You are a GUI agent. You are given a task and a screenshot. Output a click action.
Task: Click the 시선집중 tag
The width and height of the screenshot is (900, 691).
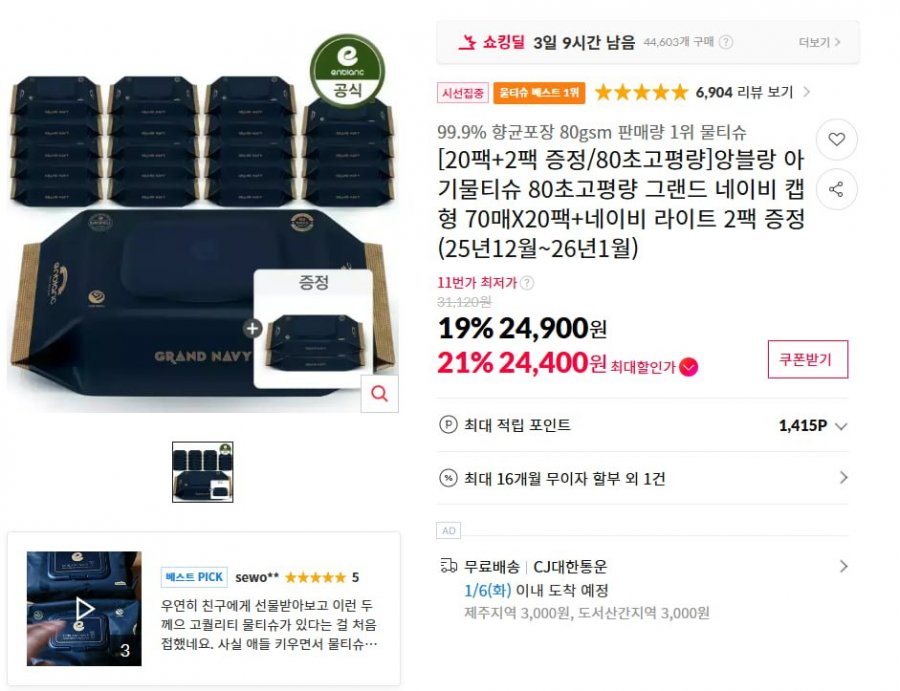pyautogui.click(x=463, y=93)
